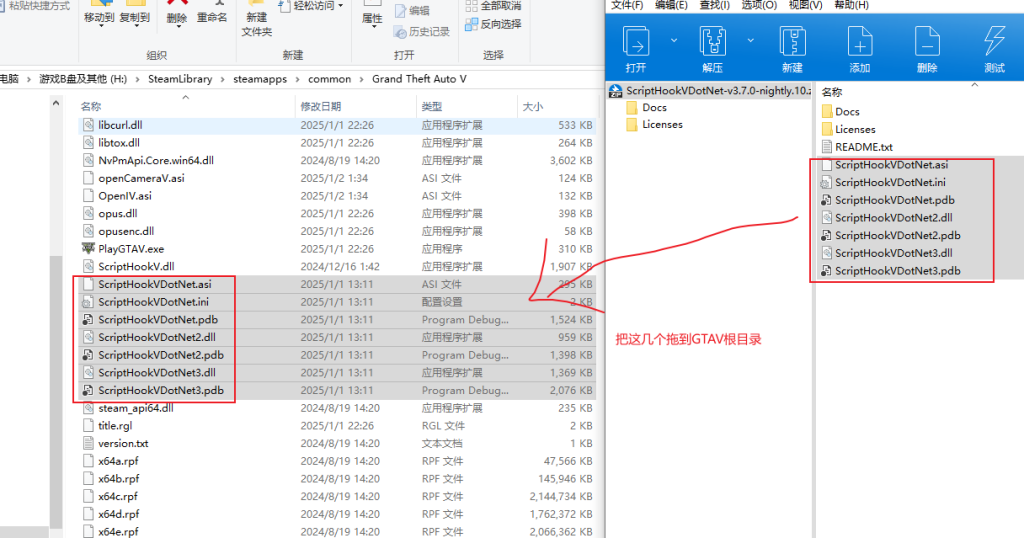Sort by the 名称 column in Explorer
The width and height of the screenshot is (1024, 538).
[91, 106]
